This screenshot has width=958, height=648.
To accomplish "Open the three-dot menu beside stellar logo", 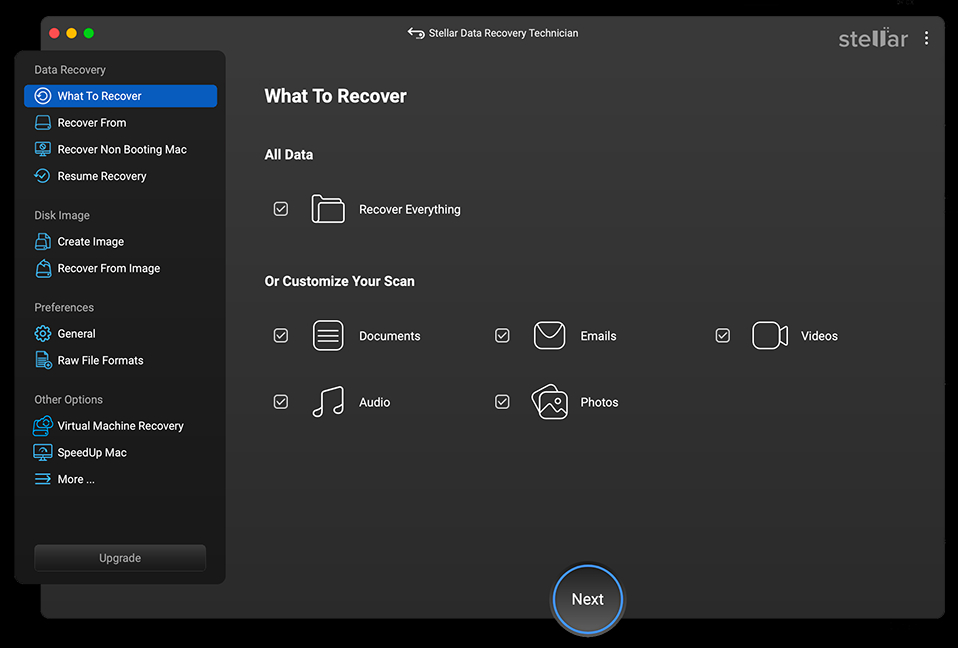I will 927,38.
